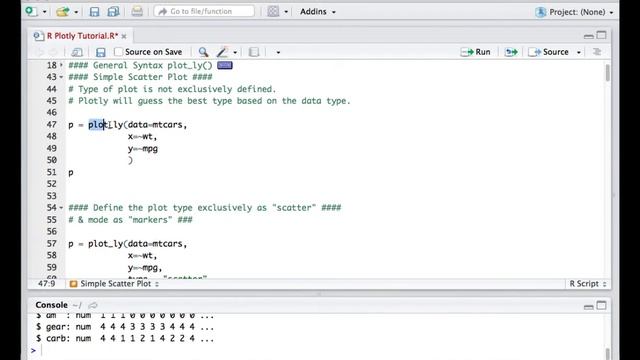Click the console view current directory arrow icon

pyautogui.click(x=93, y=305)
